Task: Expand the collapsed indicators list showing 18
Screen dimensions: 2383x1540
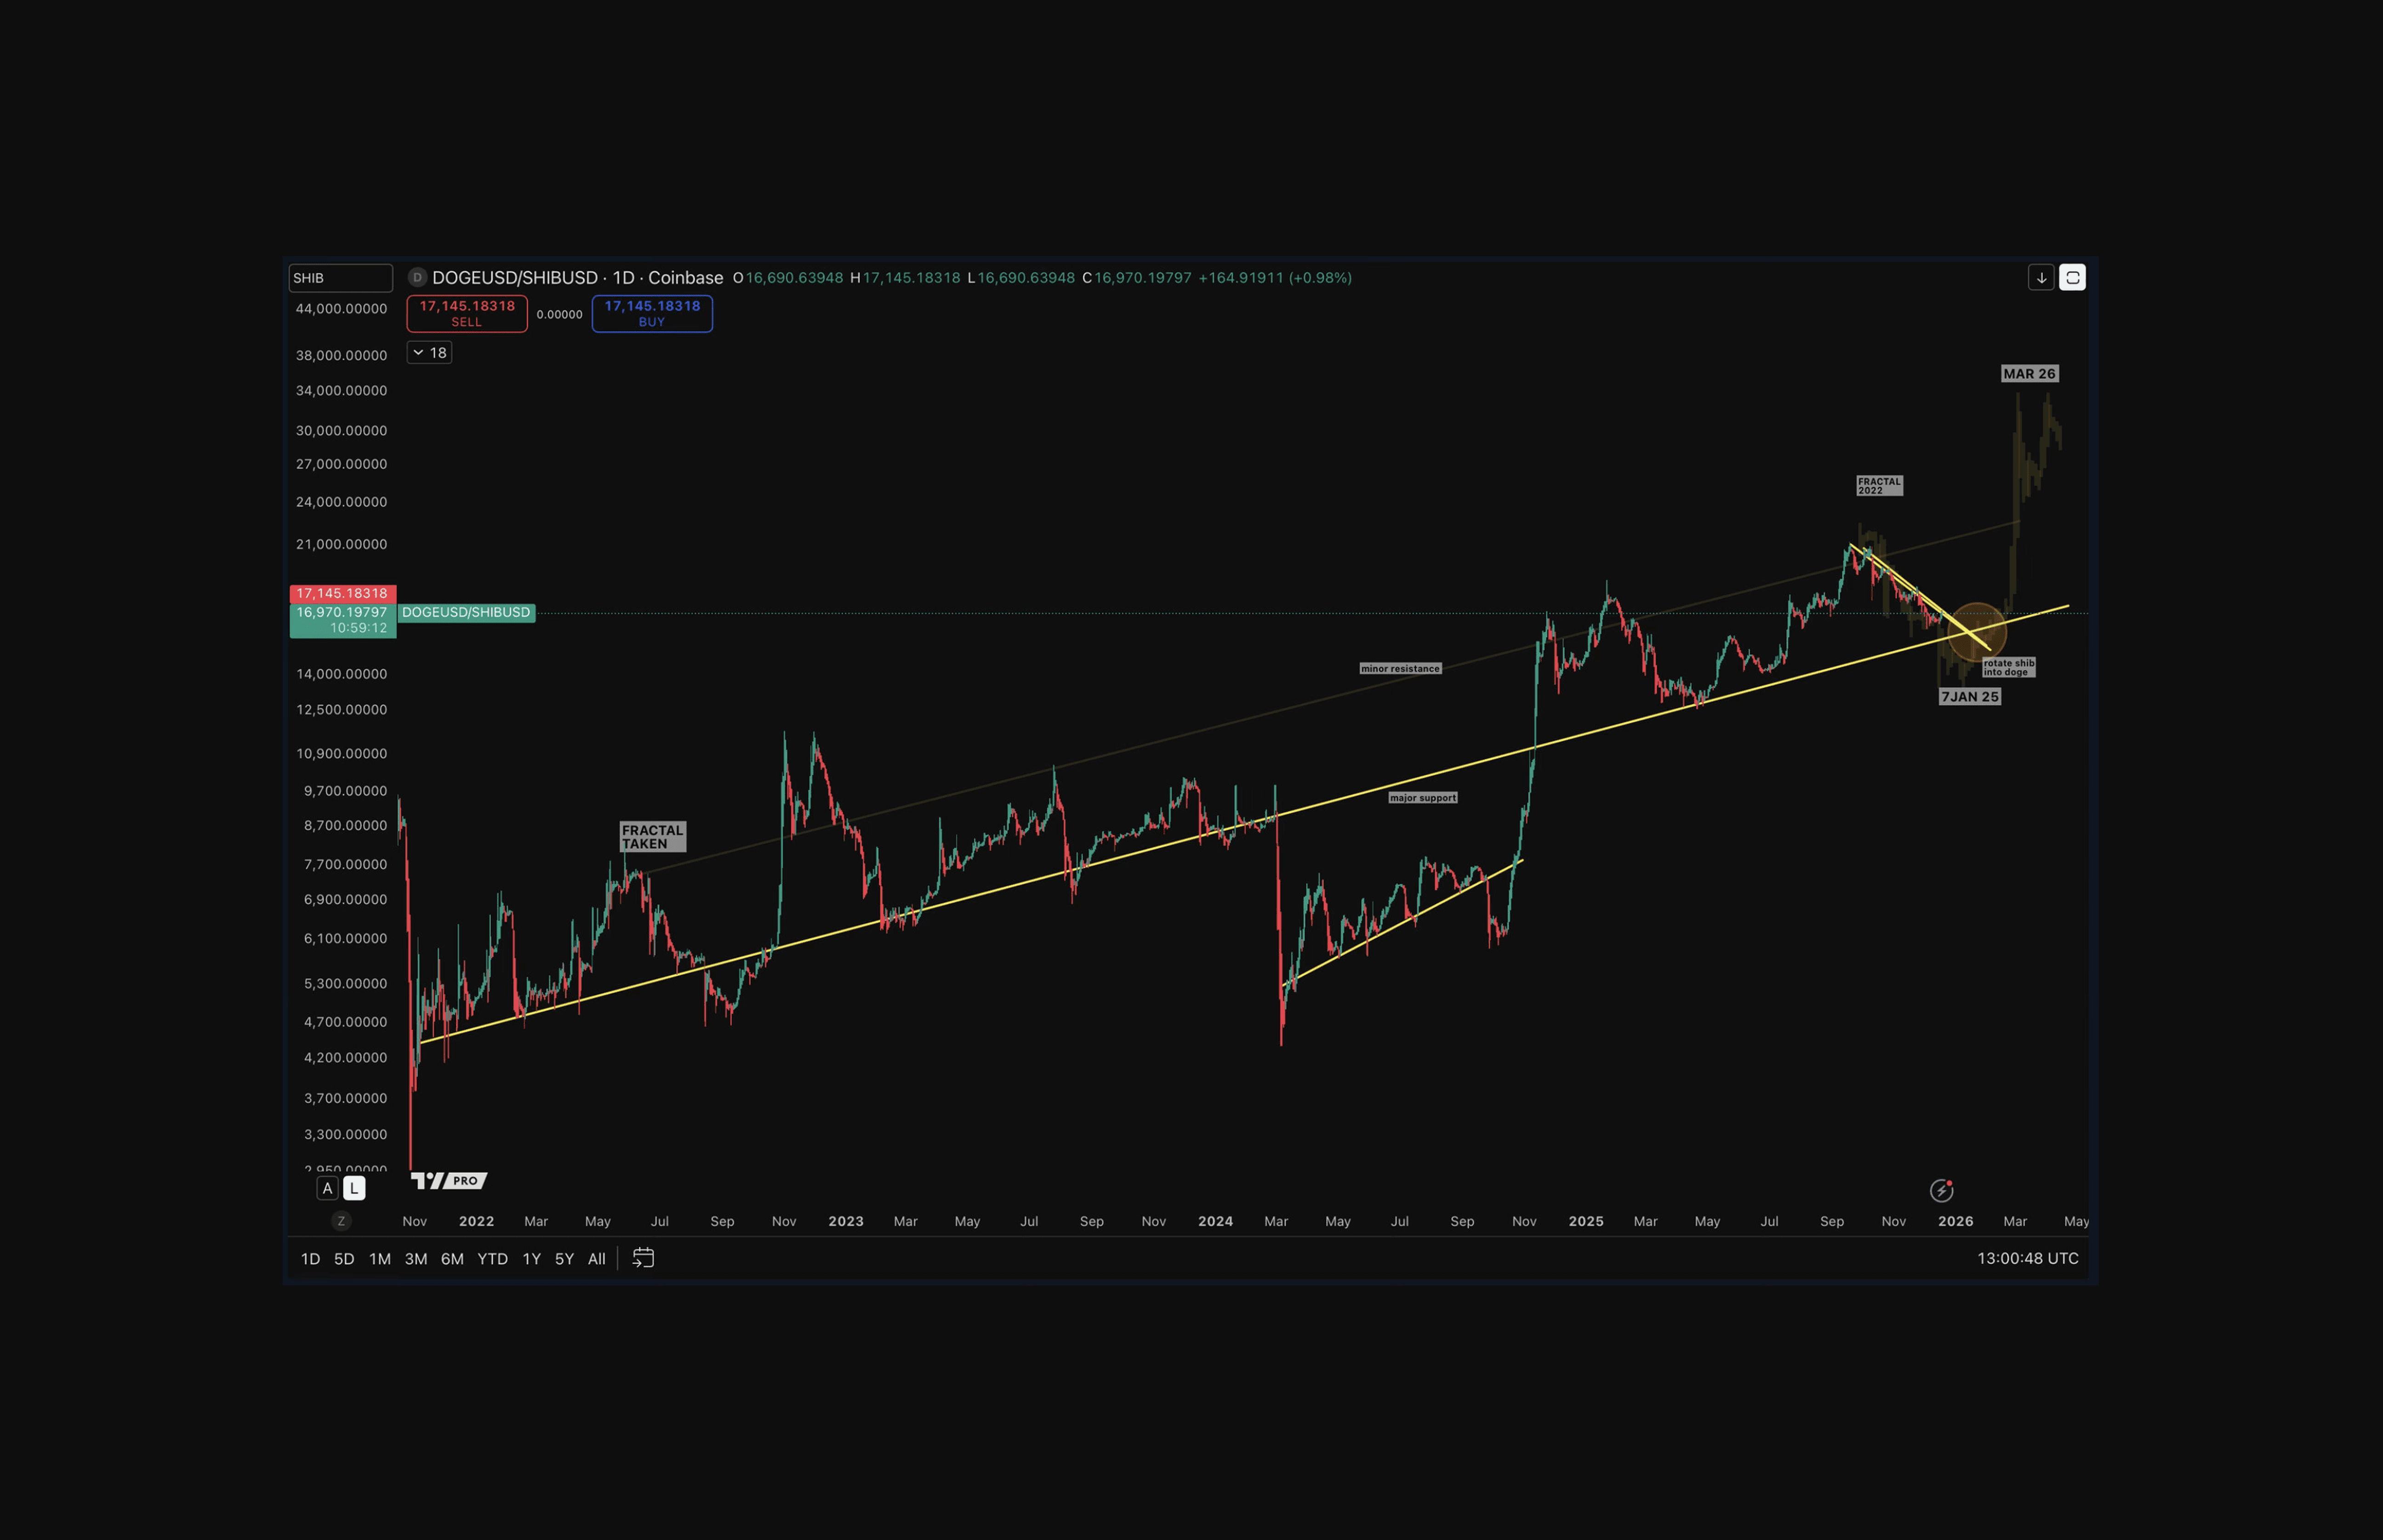Action: click(429, 353)
